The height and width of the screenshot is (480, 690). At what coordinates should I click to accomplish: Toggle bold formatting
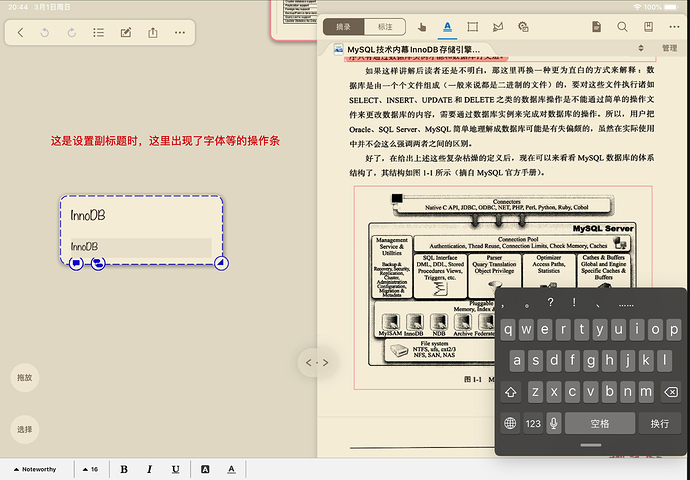tap(124, 469)
